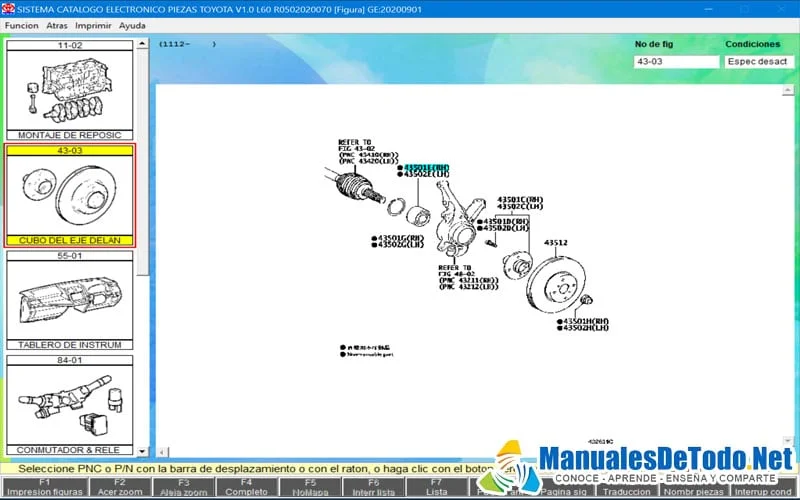Click the diagram vertical scroll-up arrow
This screenshot has width=800, height=500.
click(788, 90)
